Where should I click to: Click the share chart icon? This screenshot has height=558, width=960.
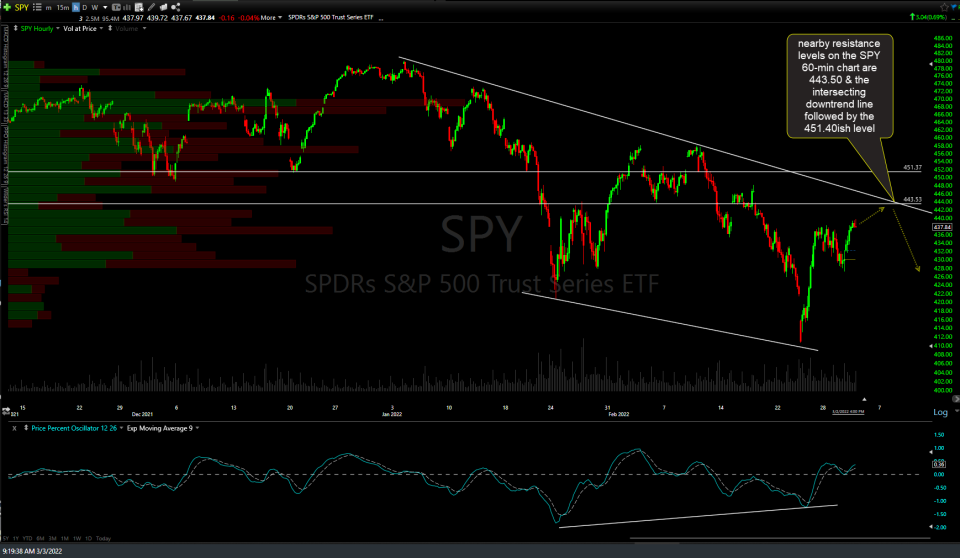click(176, 7)
